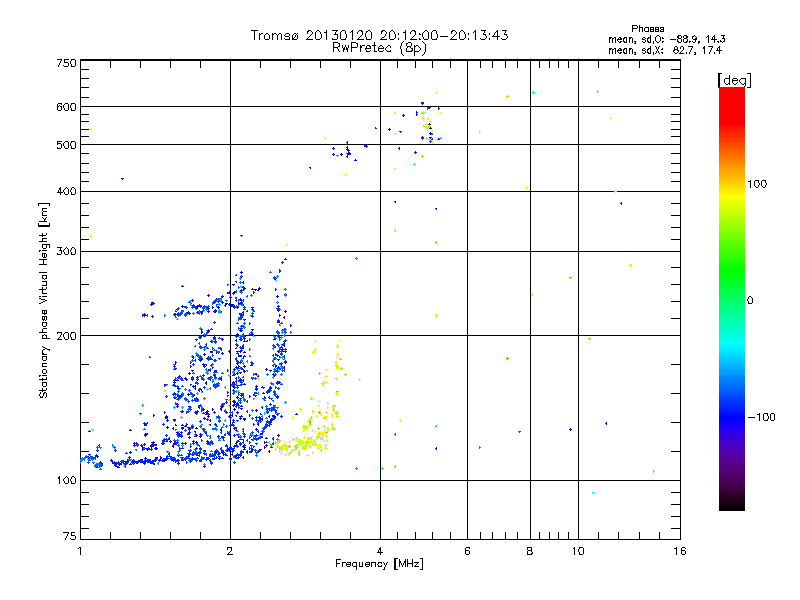Click the colorbar "-100" tick label
The height and width of the screenshot is (600, 800).
(761, 417)
